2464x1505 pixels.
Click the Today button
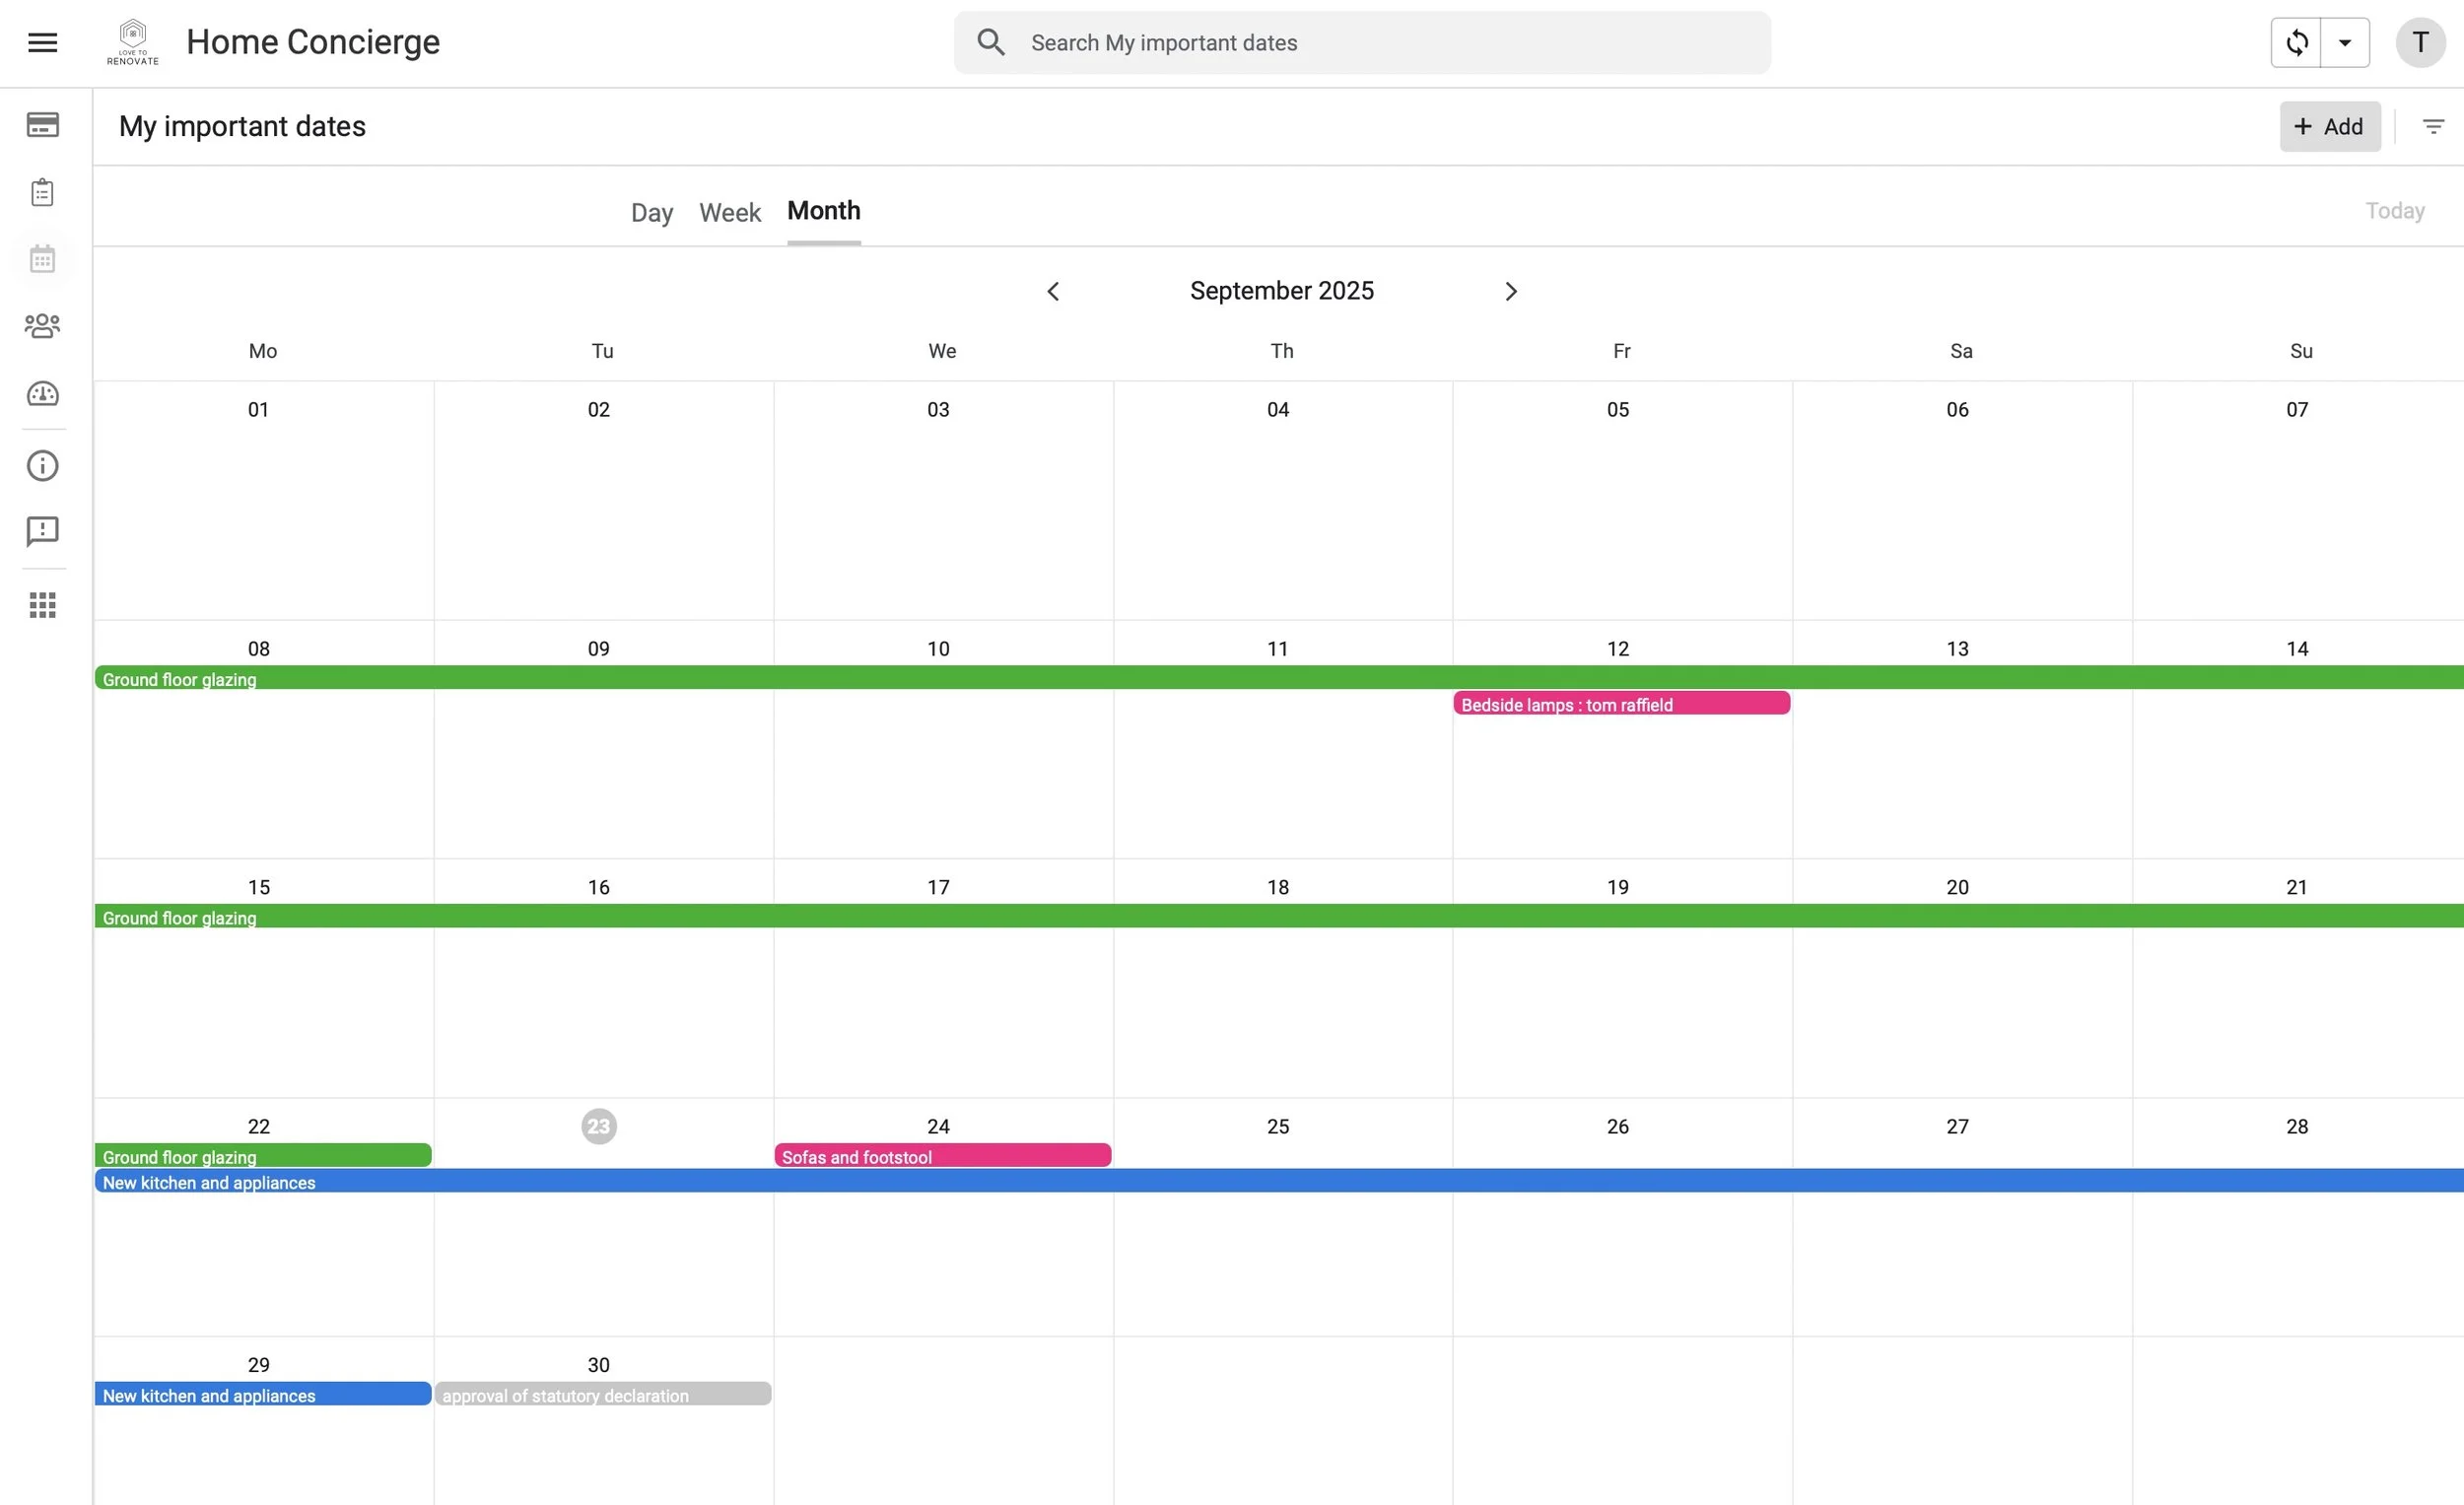click(2394, 210)
